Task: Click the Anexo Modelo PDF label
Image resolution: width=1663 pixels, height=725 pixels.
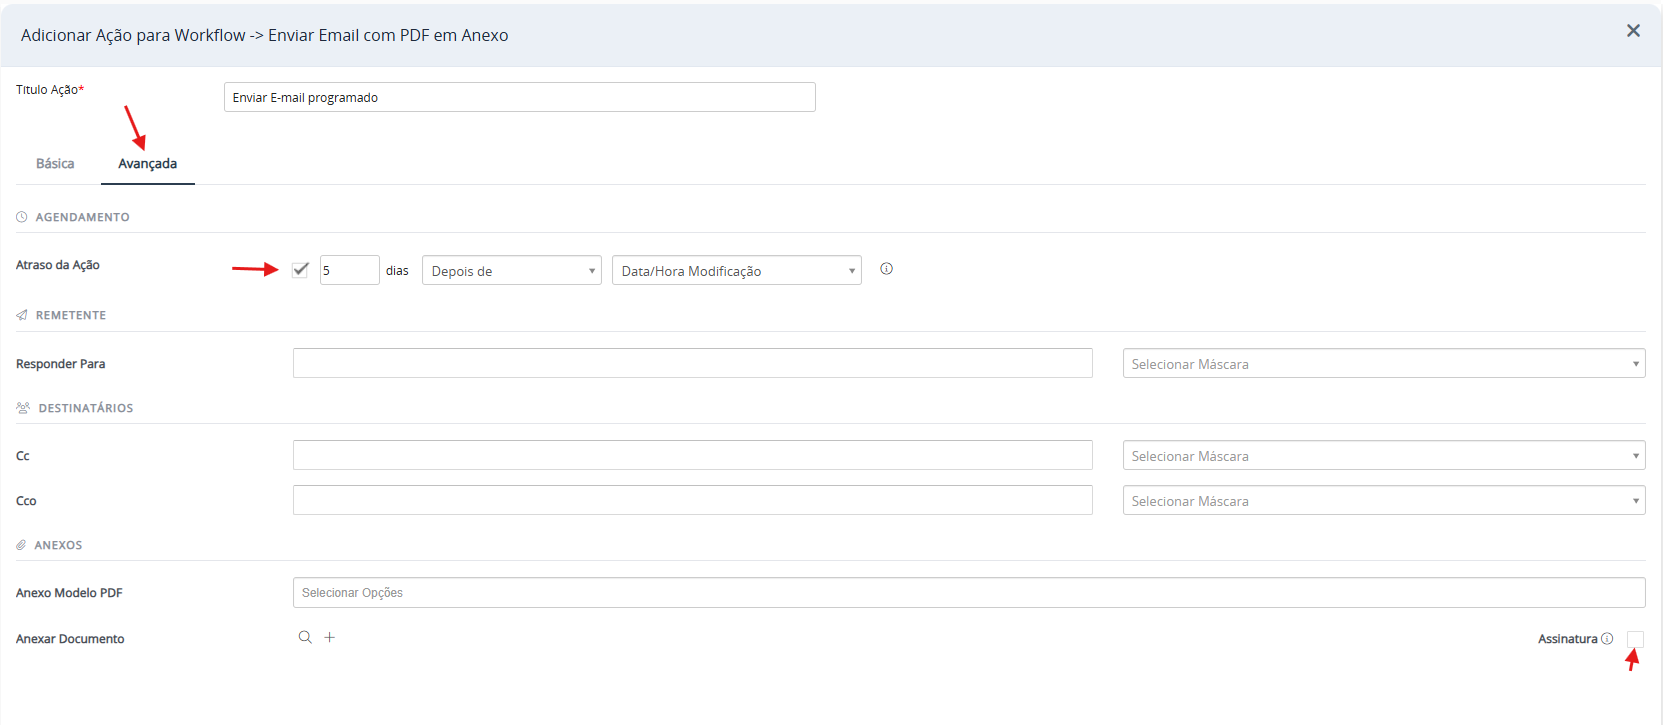Action: point(69,593)
